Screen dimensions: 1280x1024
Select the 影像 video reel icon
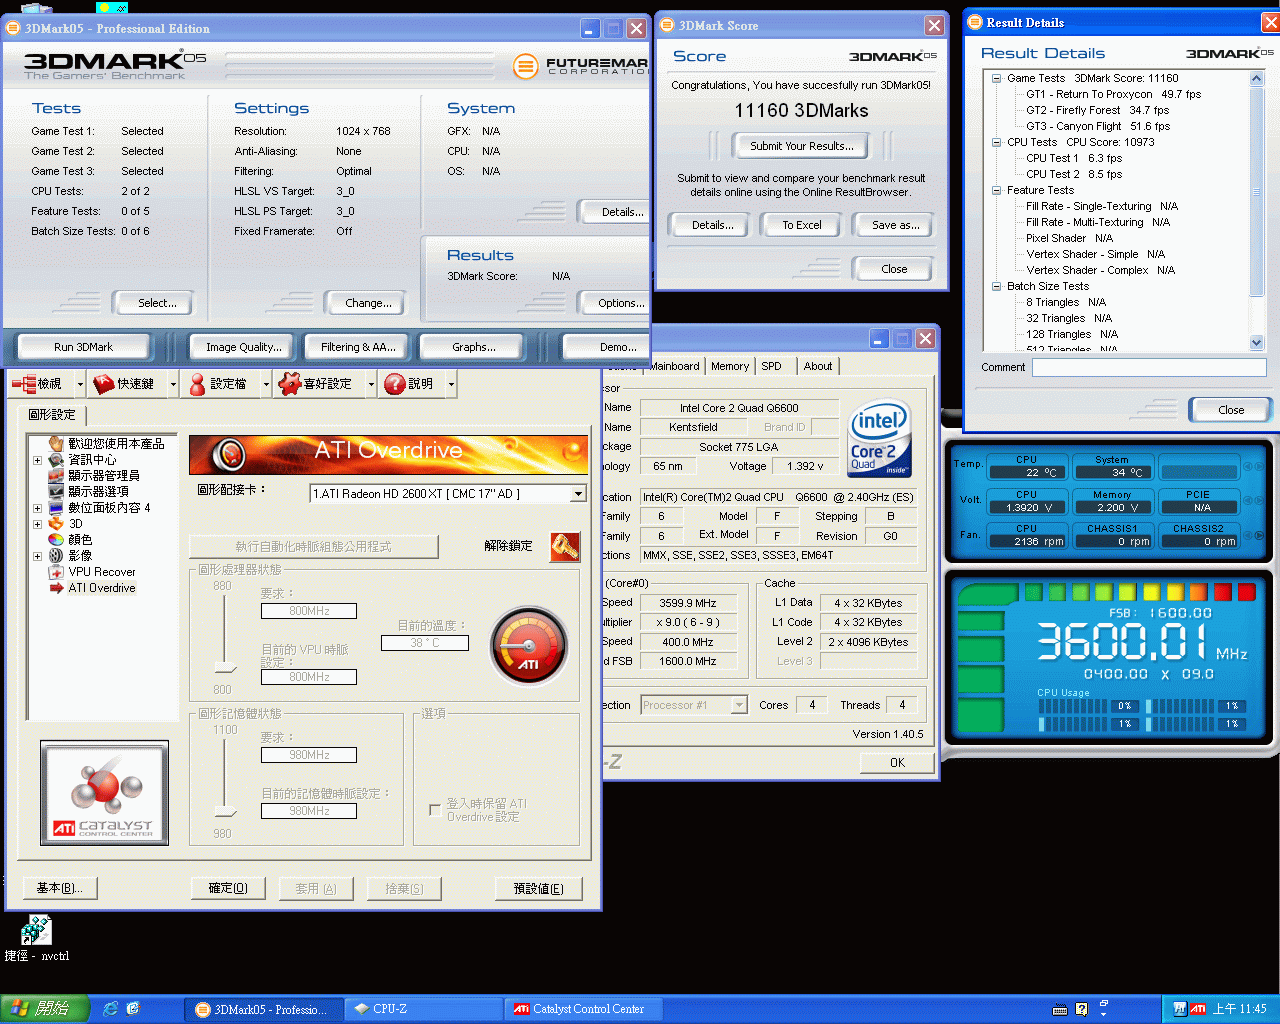56,556
